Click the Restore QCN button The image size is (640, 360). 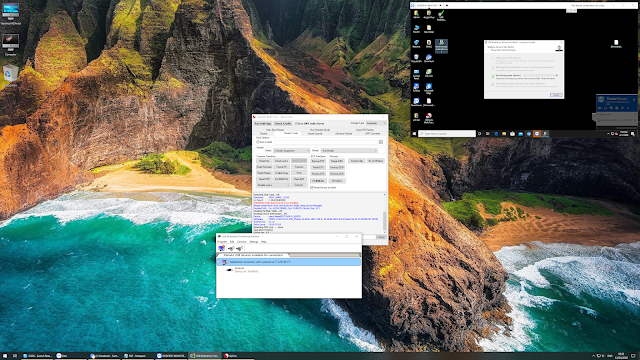click(x=337, y=174)
